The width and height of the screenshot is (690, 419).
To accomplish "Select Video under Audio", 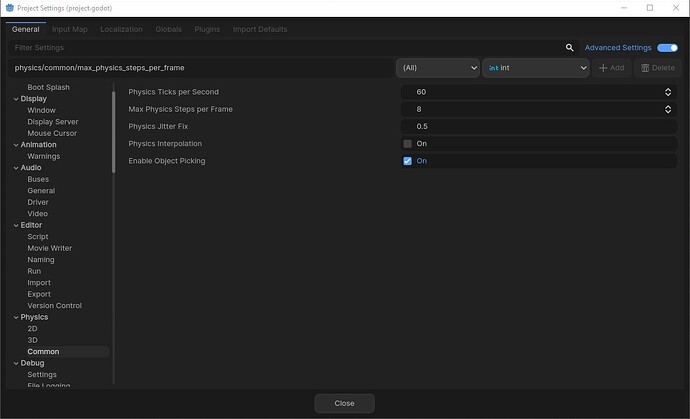I will click(x=37, y=214).
